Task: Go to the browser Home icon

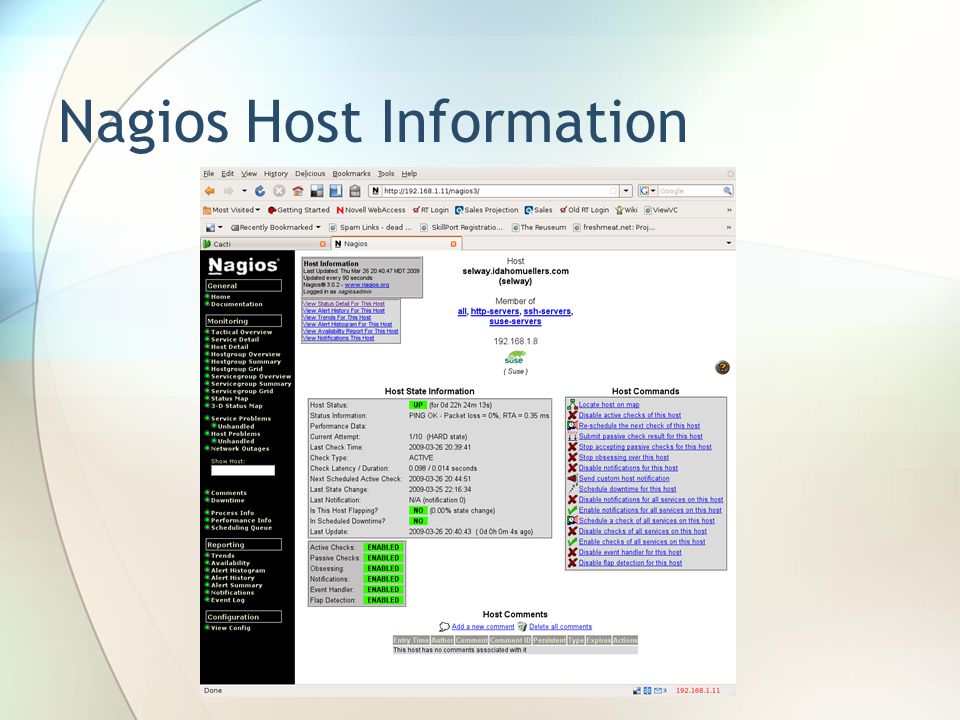Action: (298, 191)
